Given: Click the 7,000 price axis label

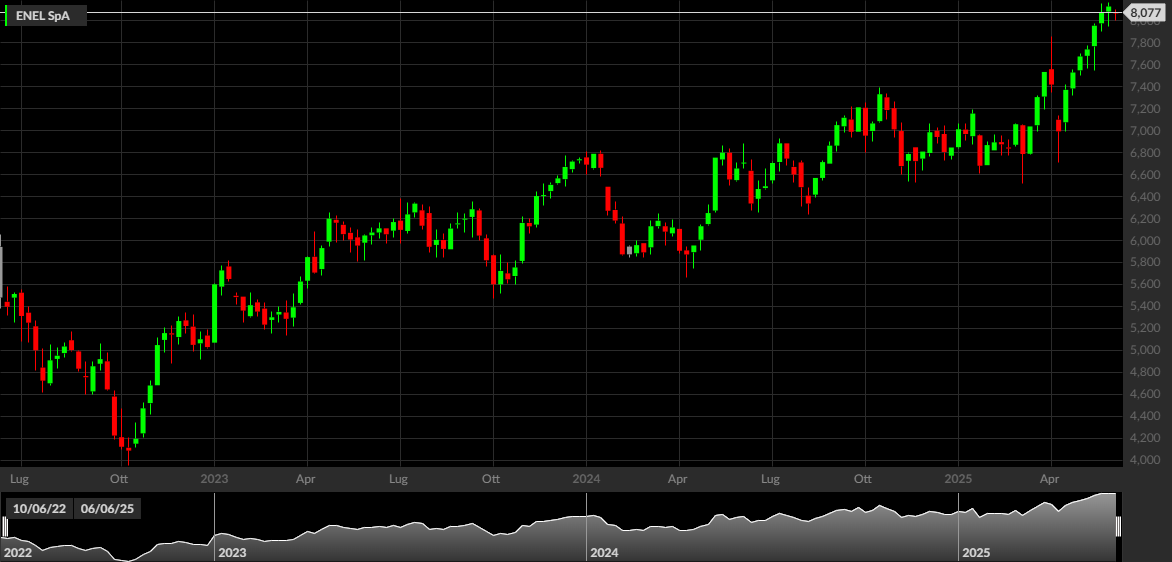Looking at the screenshot, I should pyautogui.click(x=1144, y=131).
